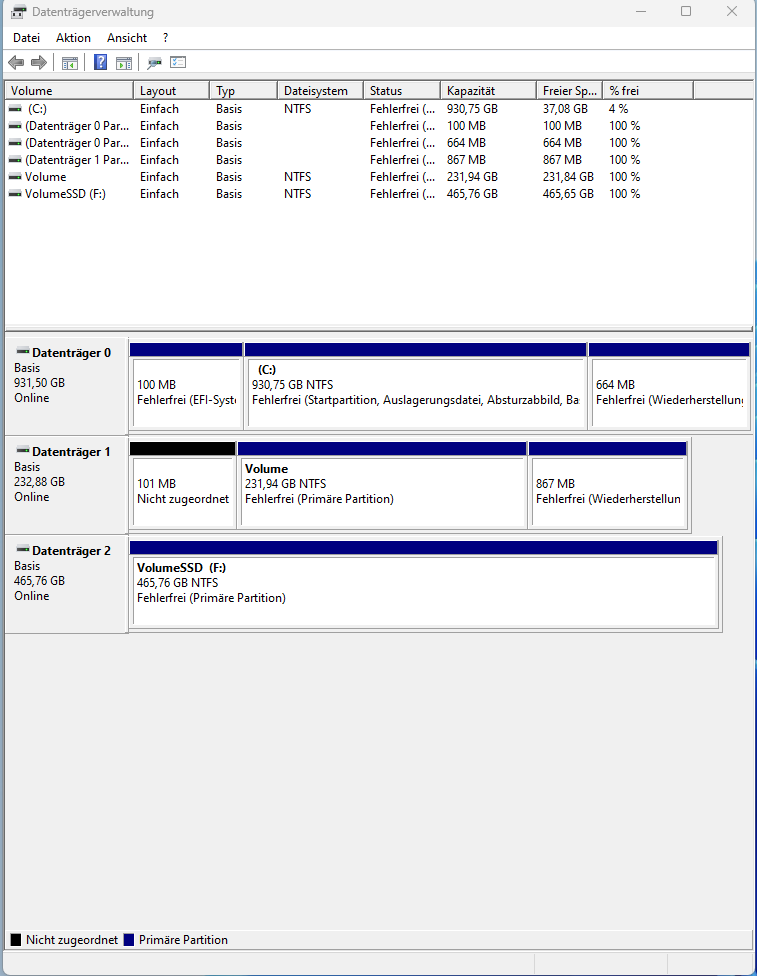Viewport: 757px width, 976px height.
Task: Click the 4 % free cell
Action: pyautogui.click(x=619, y=109)
